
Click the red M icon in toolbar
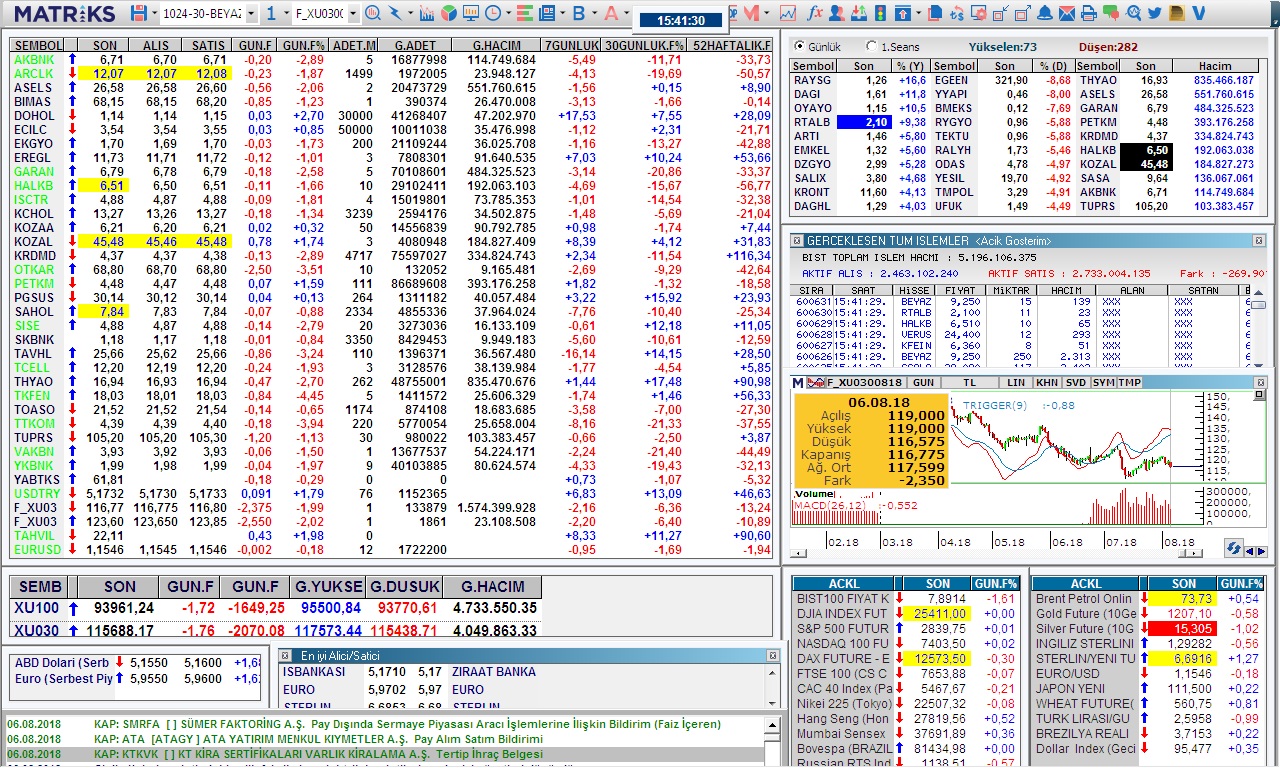(x=752, y=13)
